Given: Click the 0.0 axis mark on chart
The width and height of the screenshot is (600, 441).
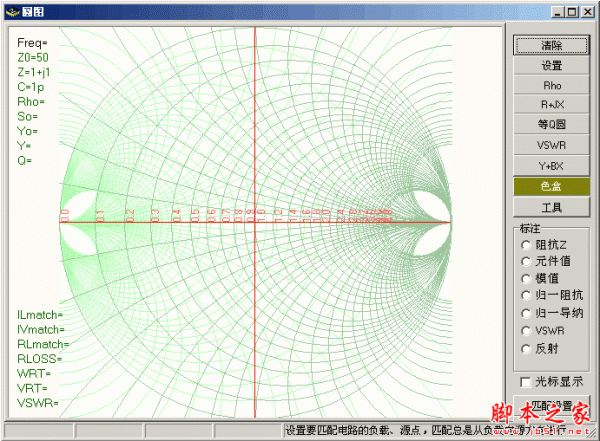Looking at the screenshot, I should [x=65, y=216].
